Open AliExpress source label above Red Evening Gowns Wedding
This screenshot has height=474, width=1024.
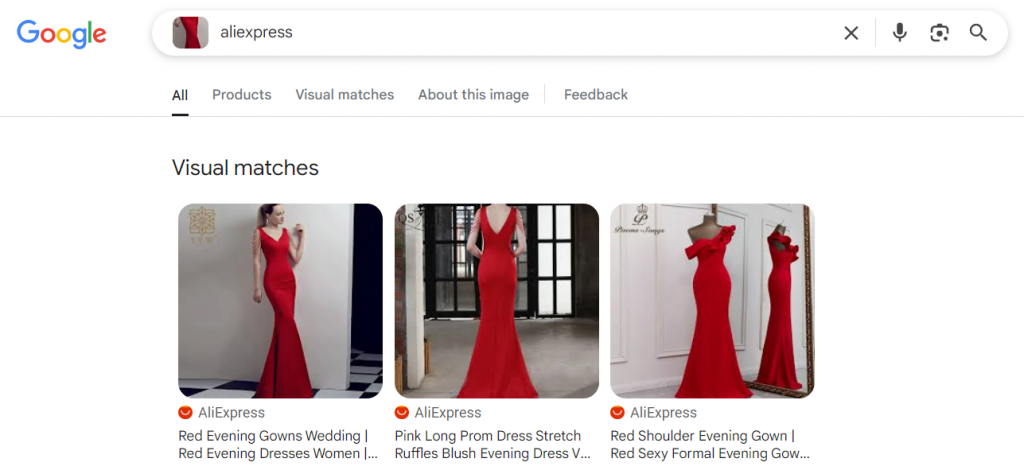231,413
